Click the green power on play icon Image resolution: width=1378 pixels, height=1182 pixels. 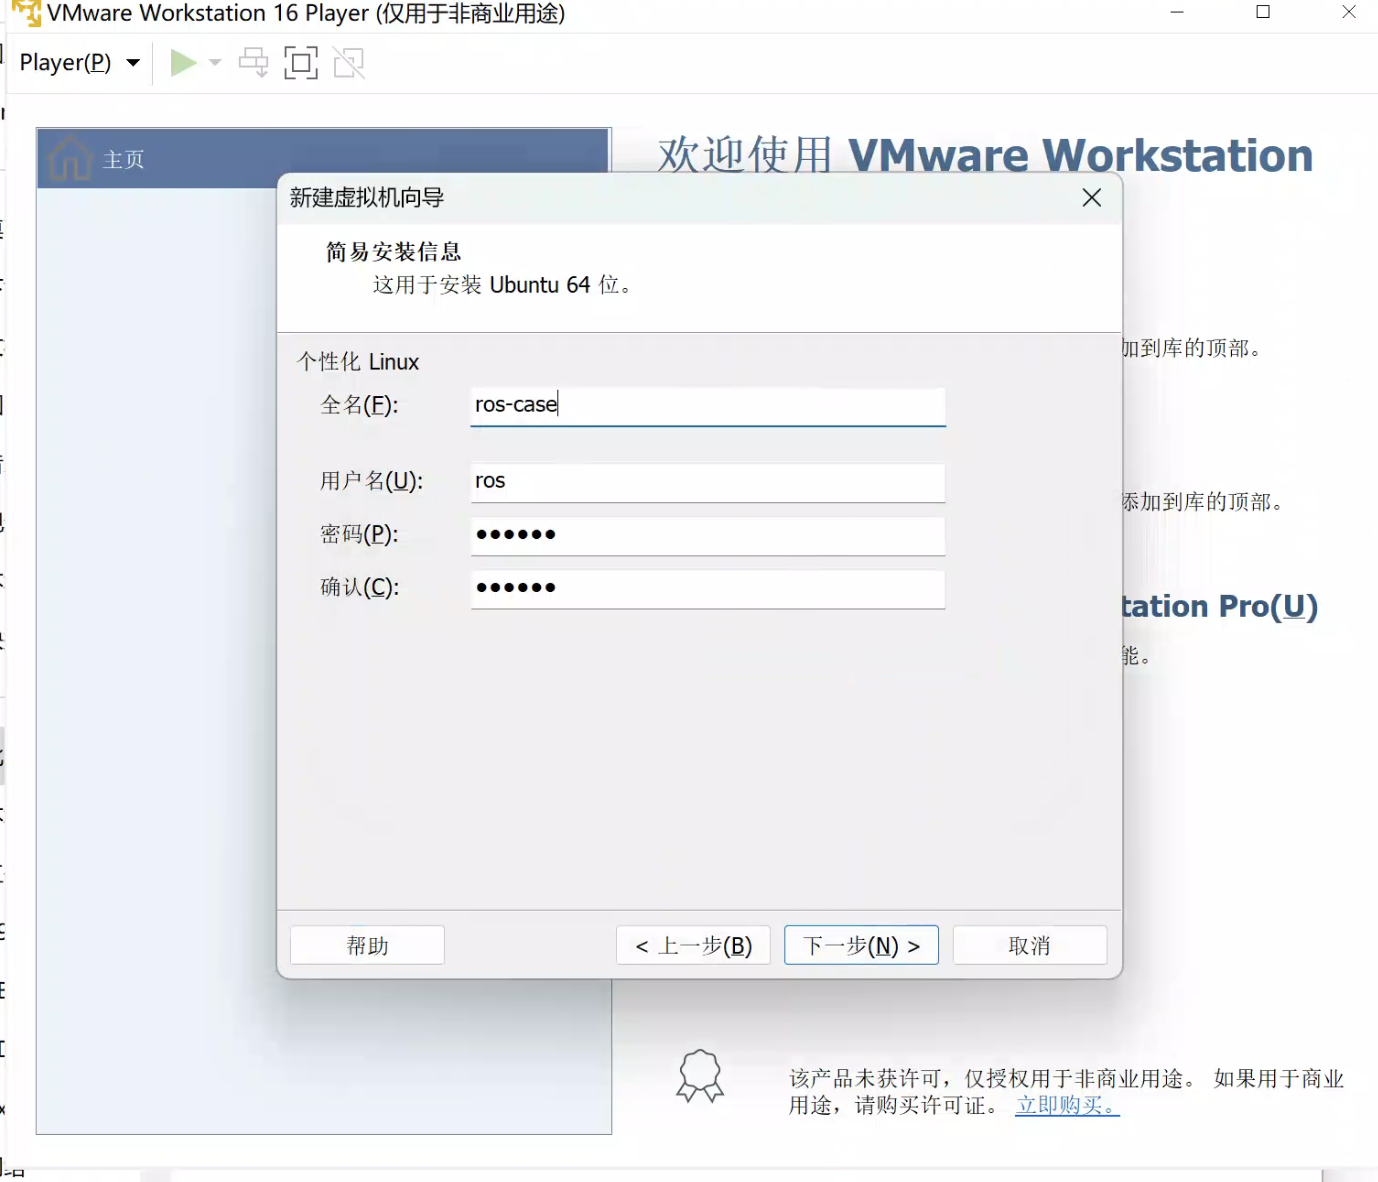[x=183, y=63]
